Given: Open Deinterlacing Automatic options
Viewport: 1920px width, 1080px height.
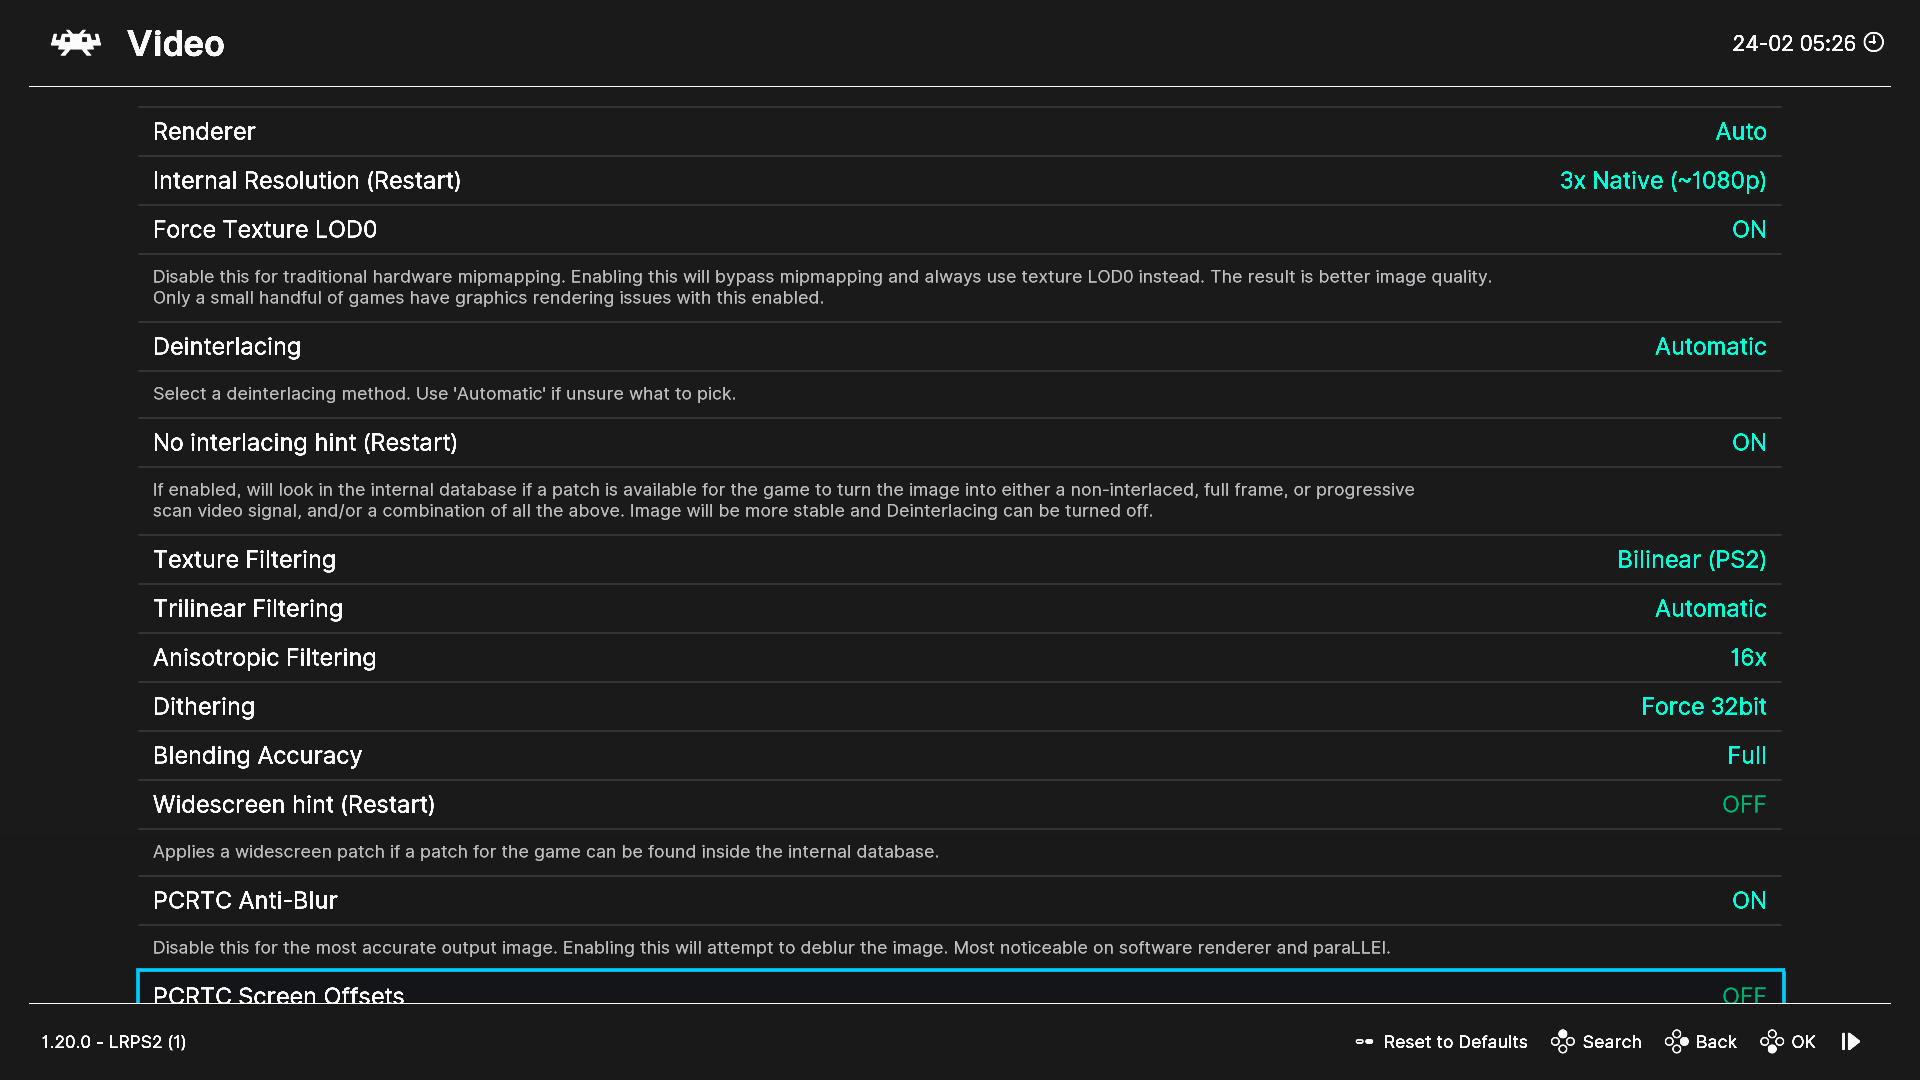Looking at the screenshot, I should tap(960, 347).
